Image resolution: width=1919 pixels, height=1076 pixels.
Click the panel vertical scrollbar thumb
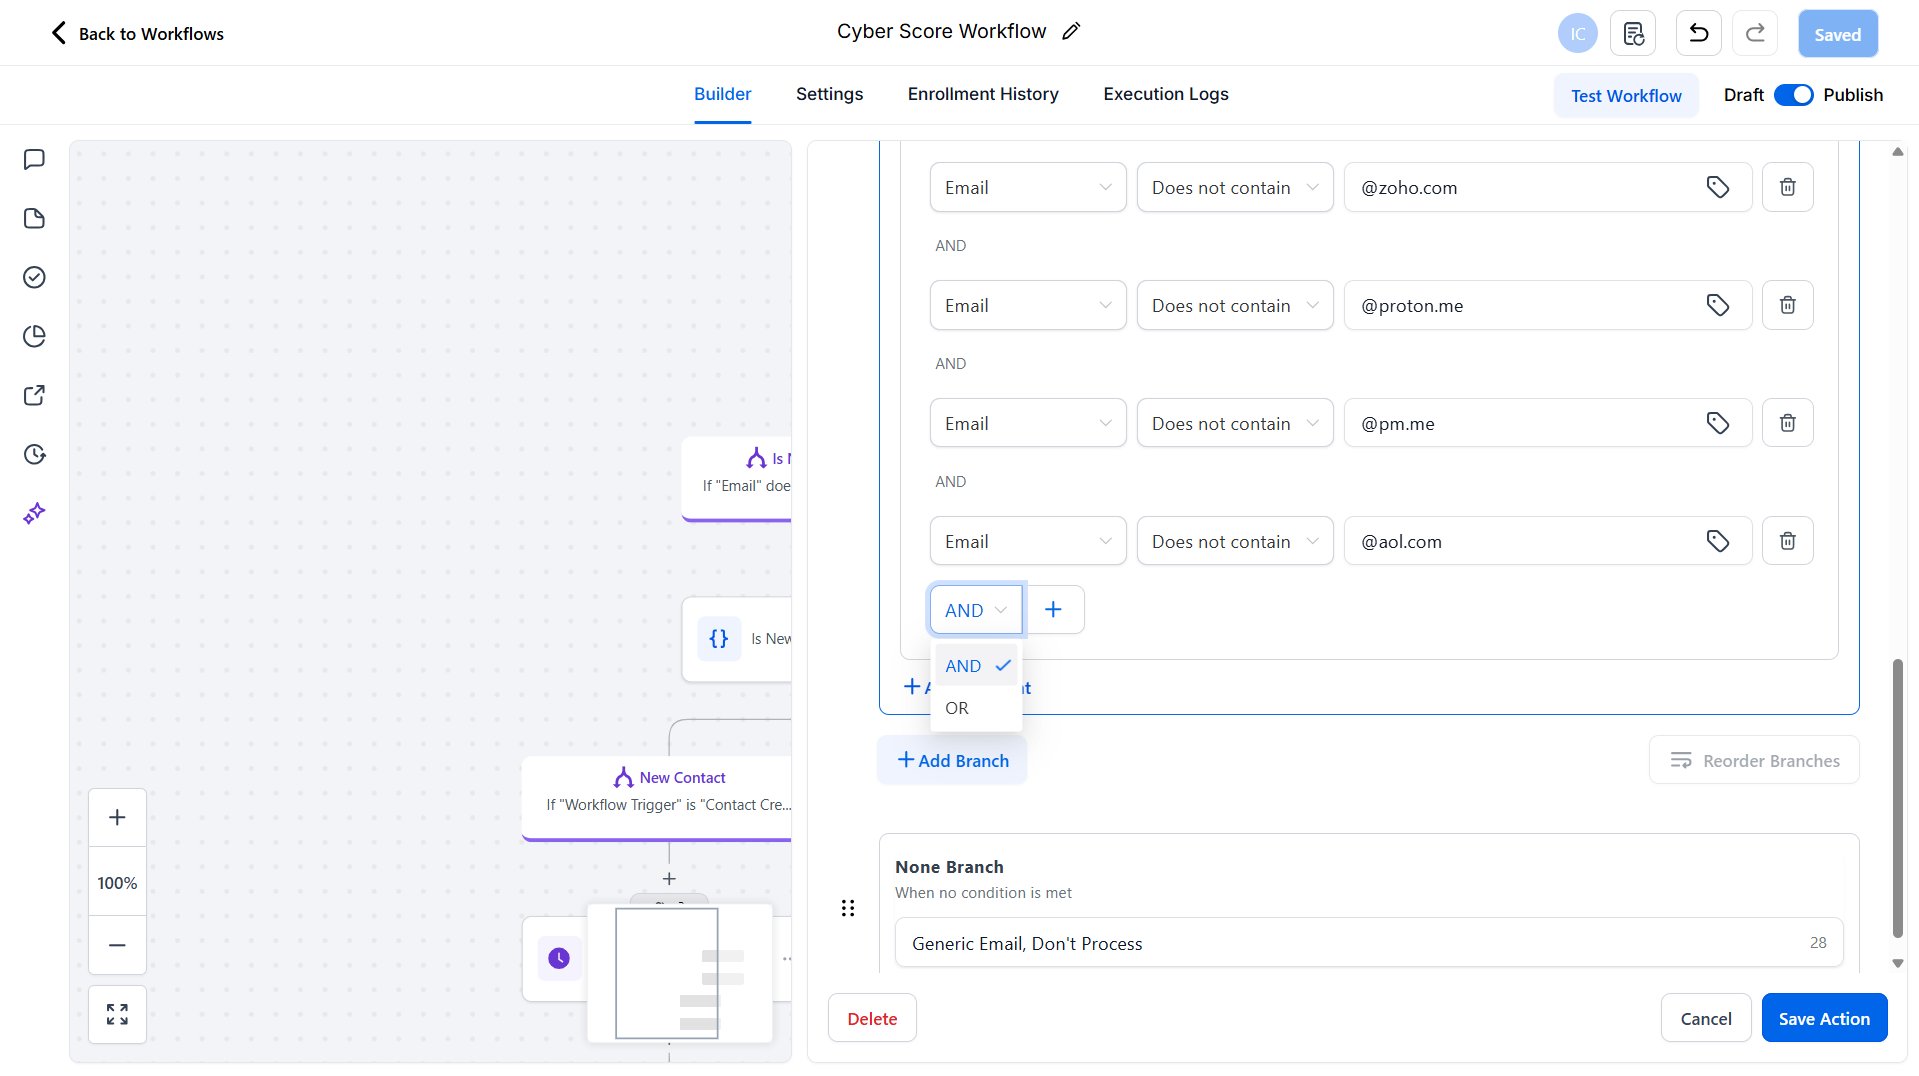(1897, 798)
